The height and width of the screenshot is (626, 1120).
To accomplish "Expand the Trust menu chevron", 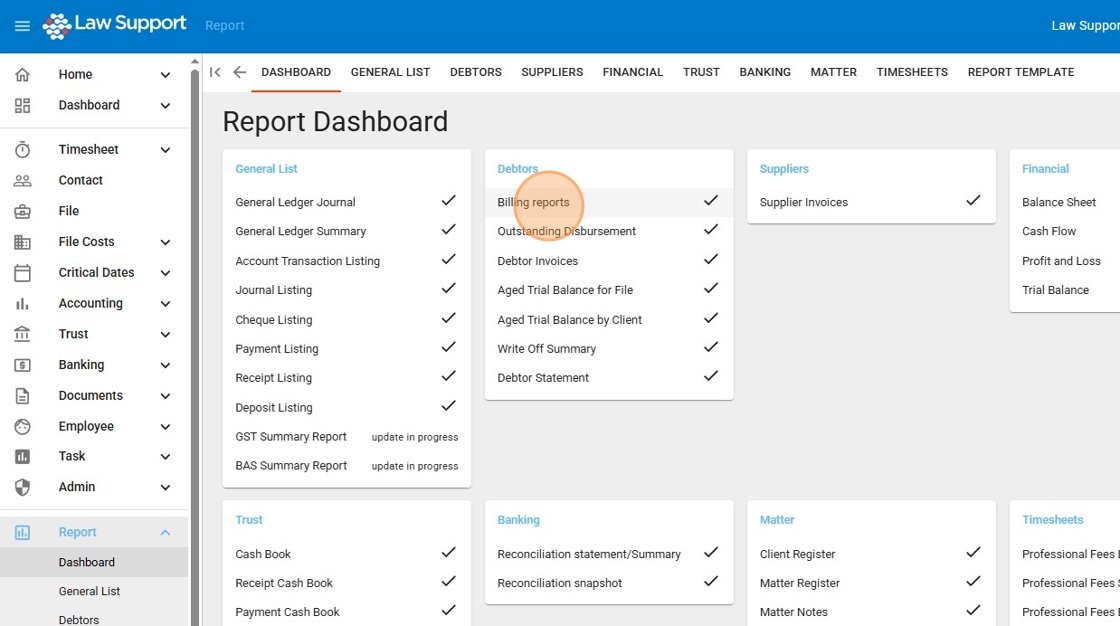I will click(x=165, y=334).
